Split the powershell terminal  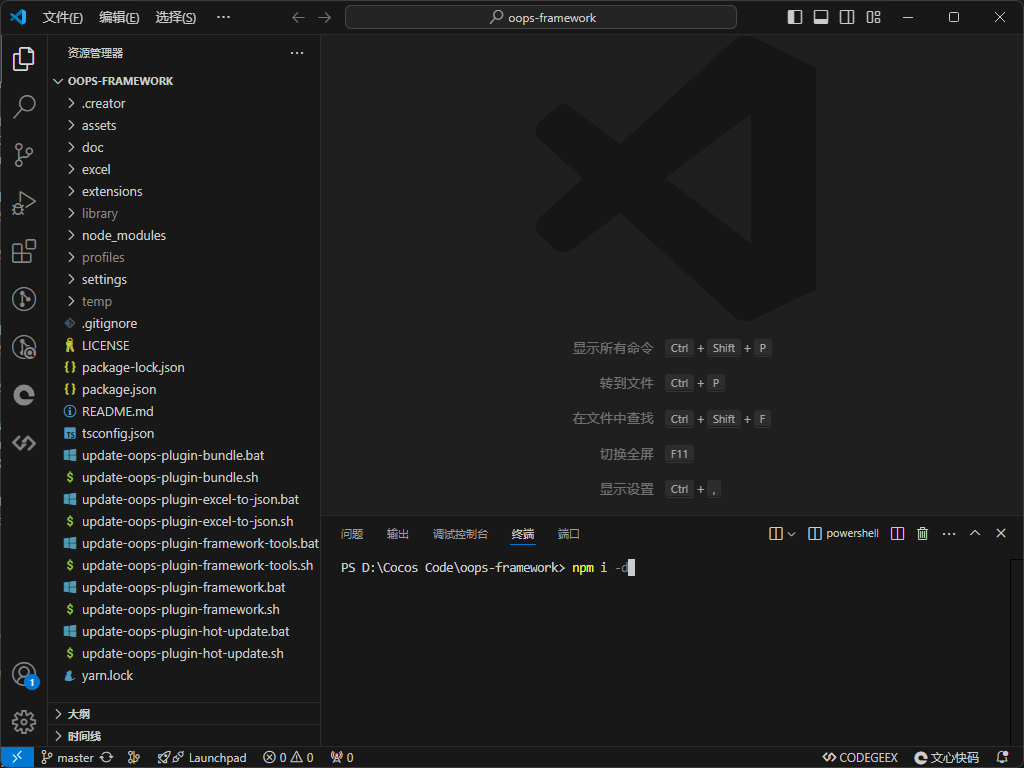pyautogui.click(x=897, y=533)
